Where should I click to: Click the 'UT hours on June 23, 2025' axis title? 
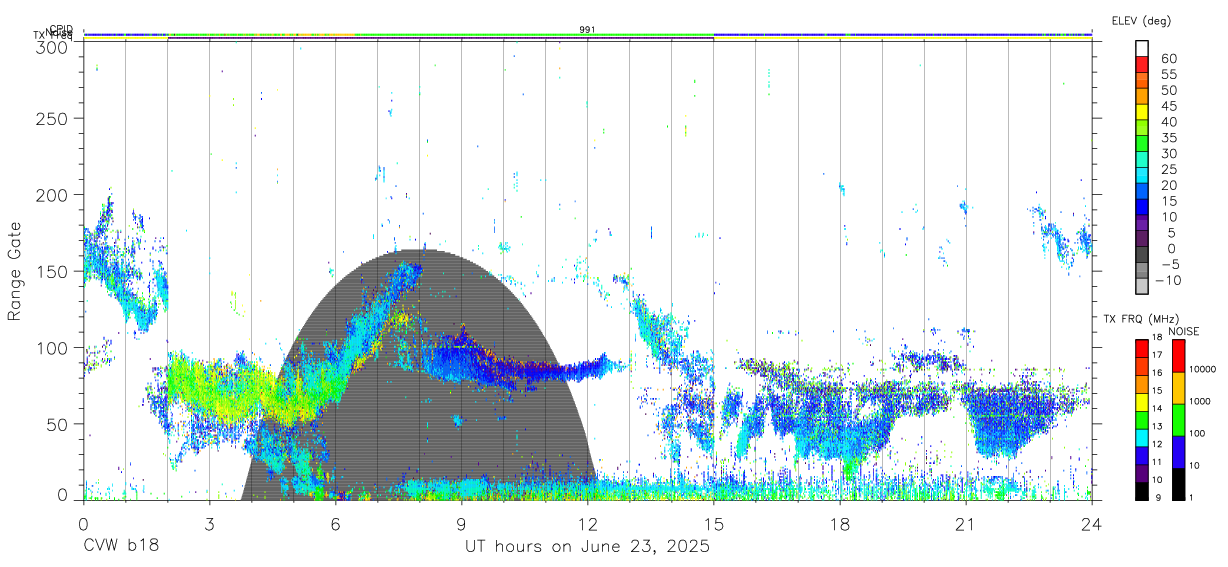click(x=587, y=547)
